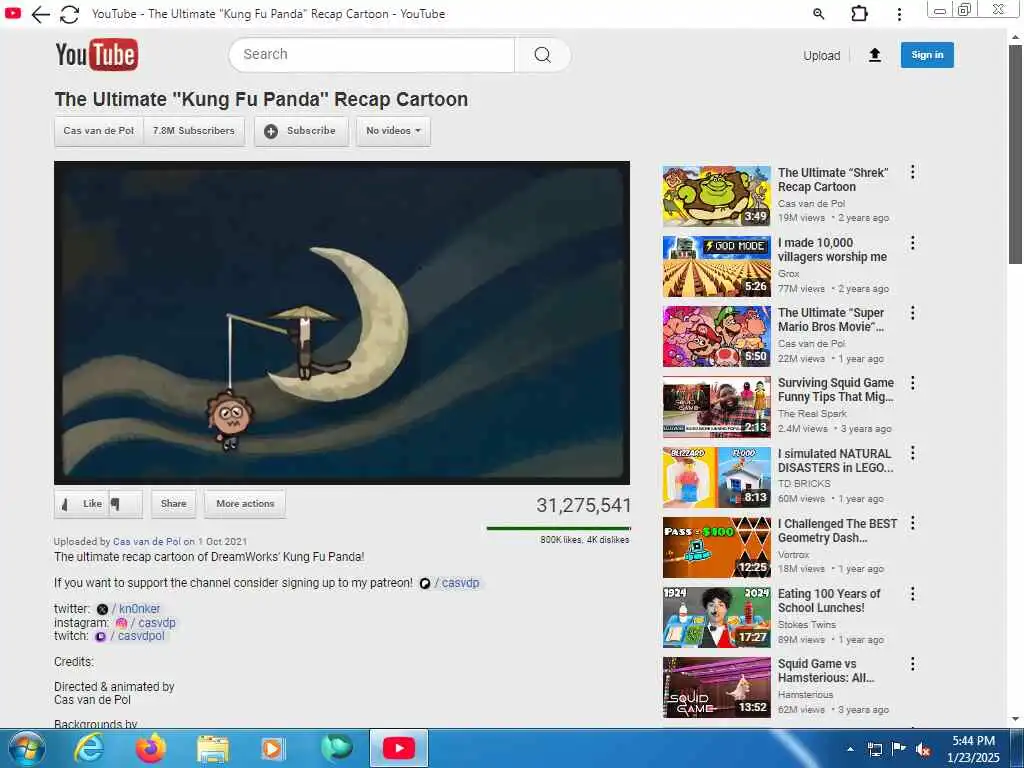
Task: Click the Upload text link
Action: 822,56
